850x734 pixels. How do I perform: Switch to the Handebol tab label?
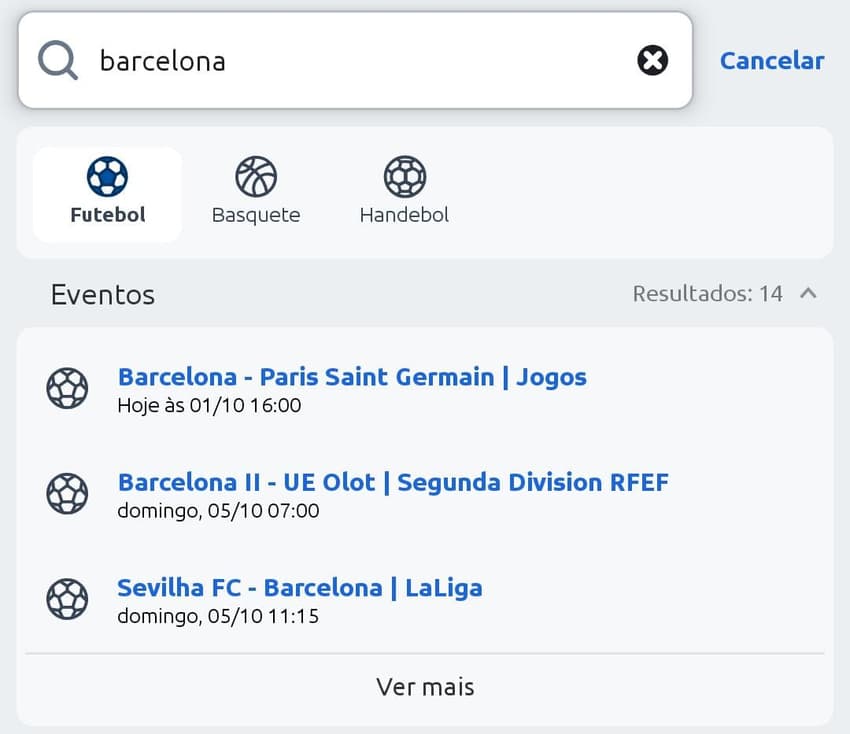click(x=404, y=215)
